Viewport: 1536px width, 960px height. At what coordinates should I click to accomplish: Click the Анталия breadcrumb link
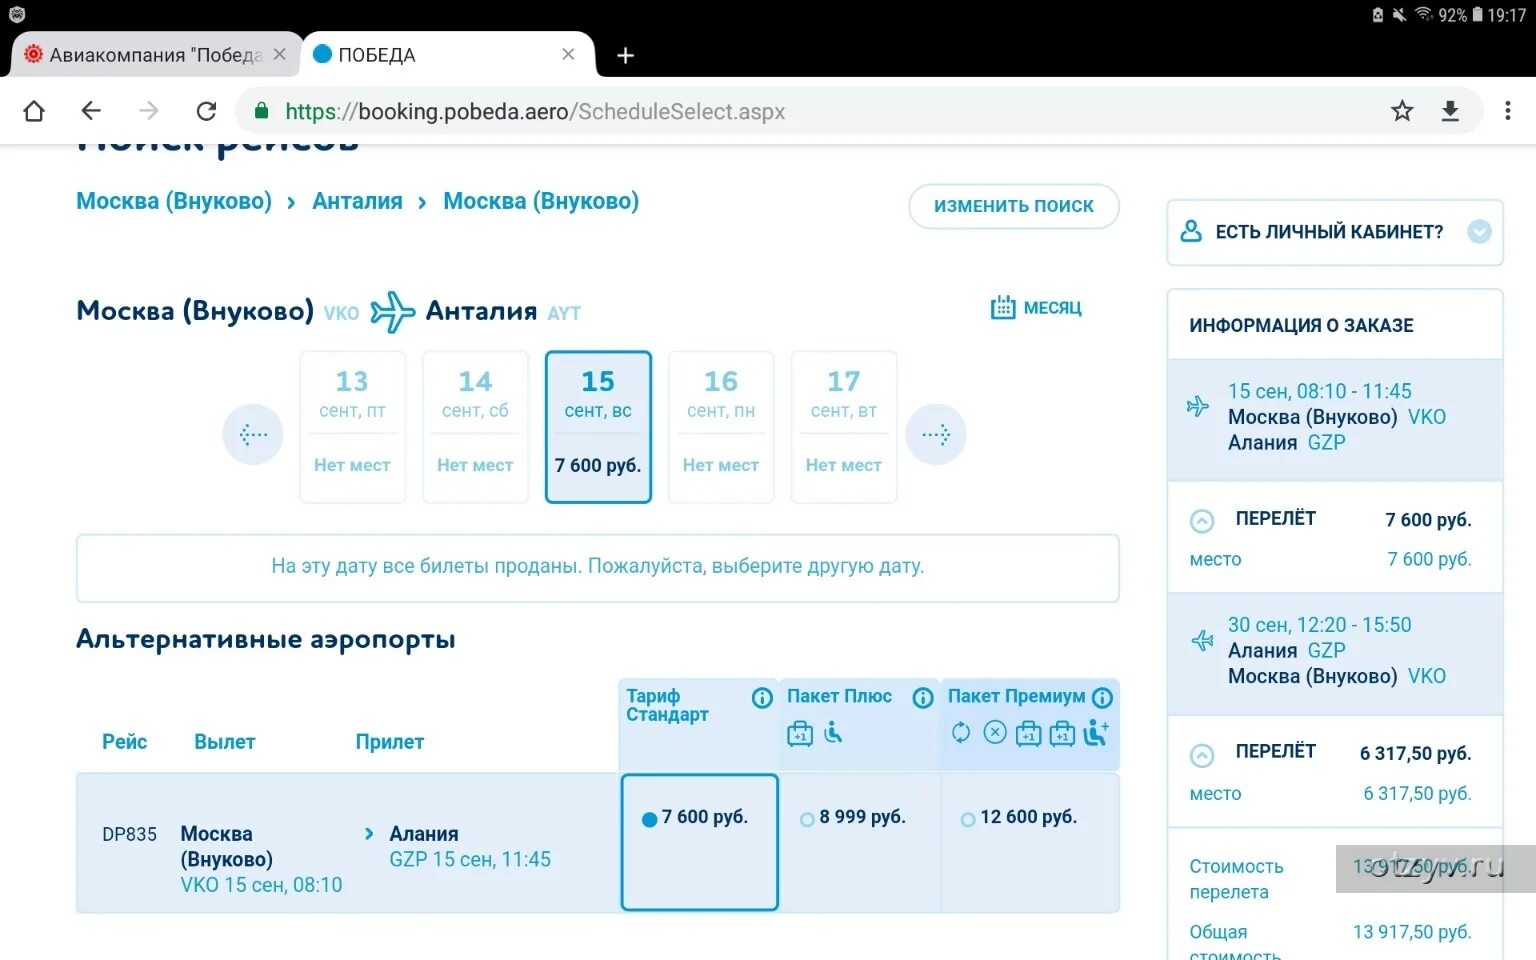click(x=357, y=201)
